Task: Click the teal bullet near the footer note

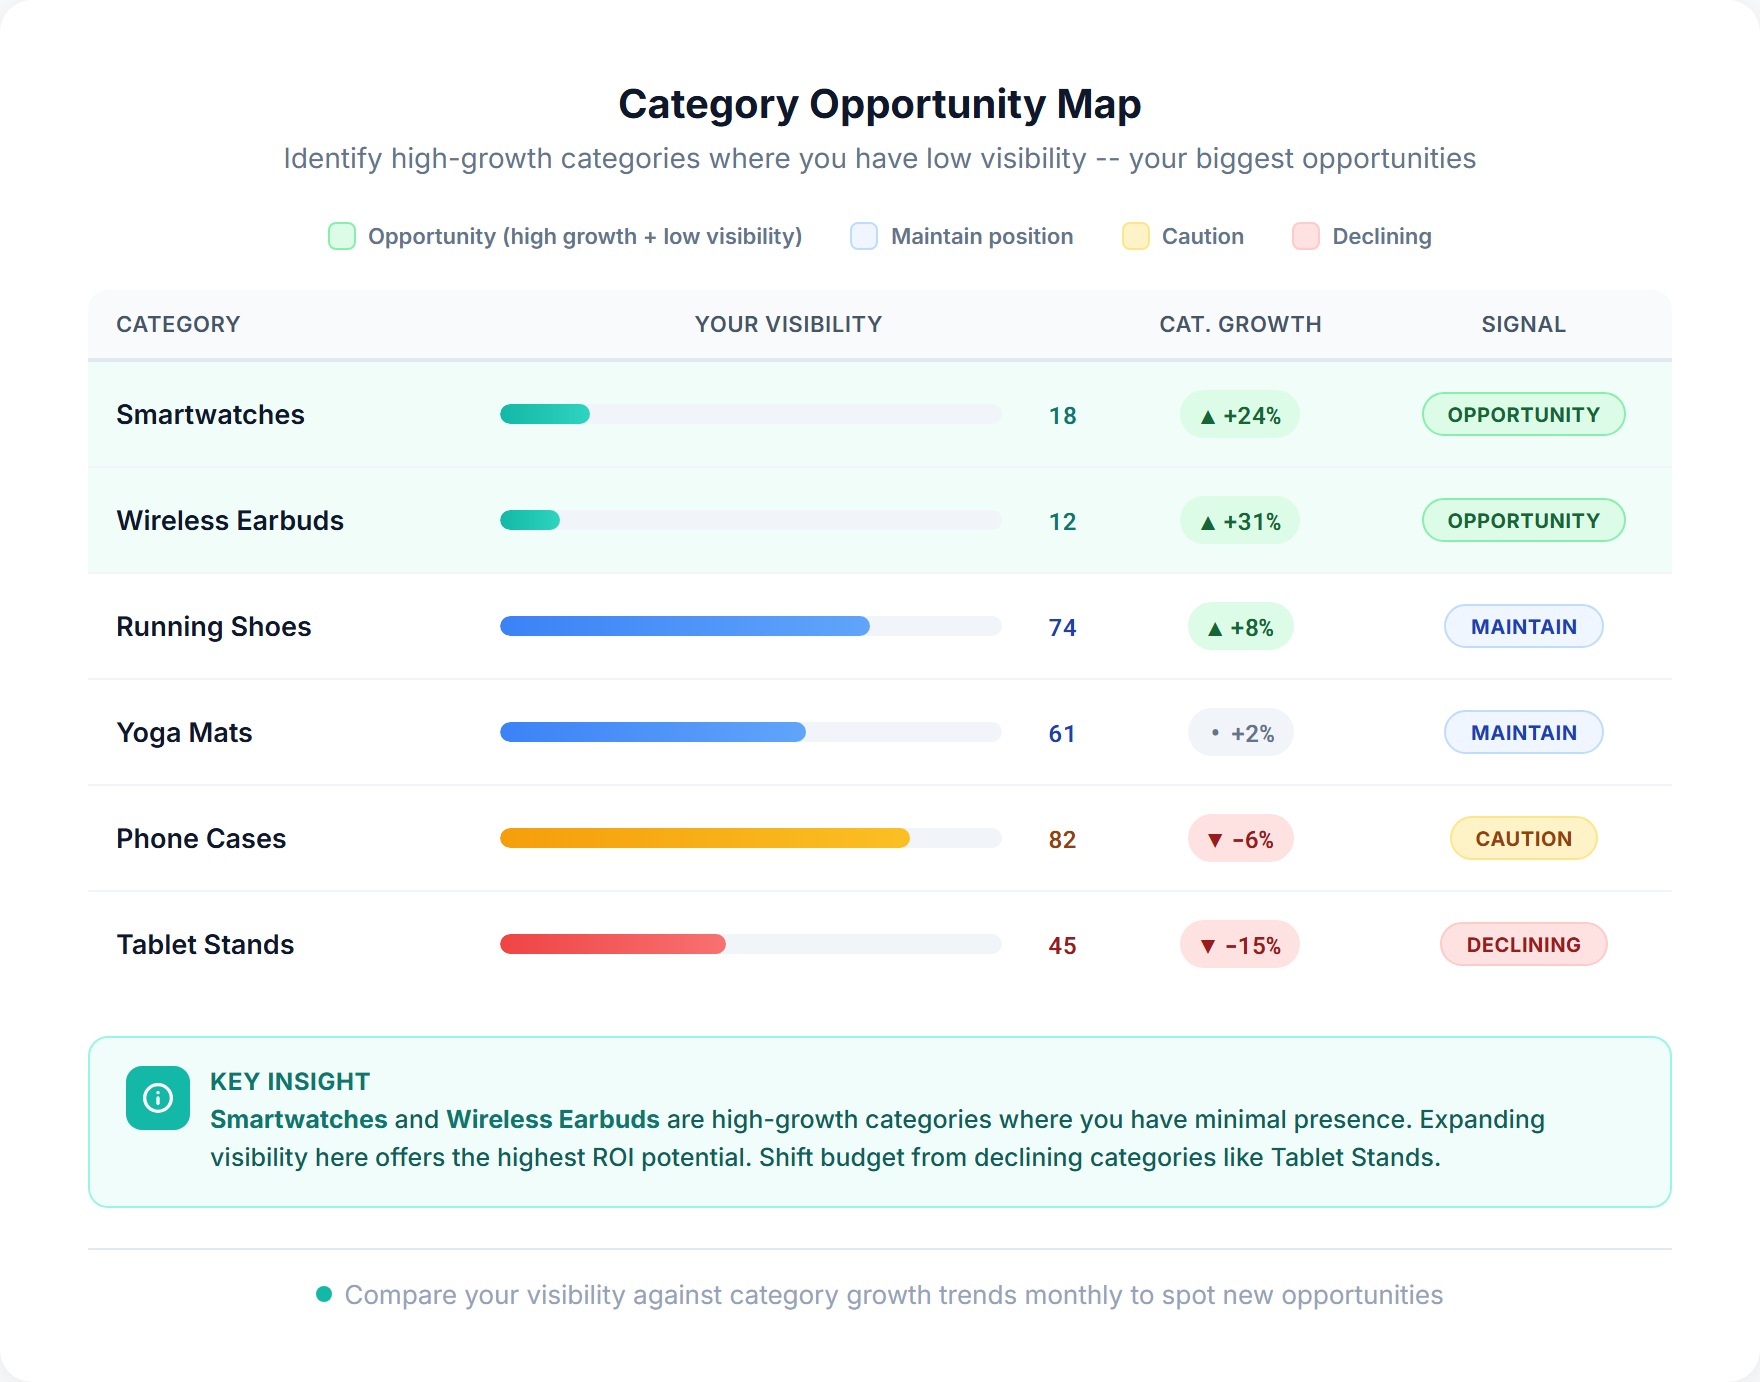Action: coord(322,1294)
